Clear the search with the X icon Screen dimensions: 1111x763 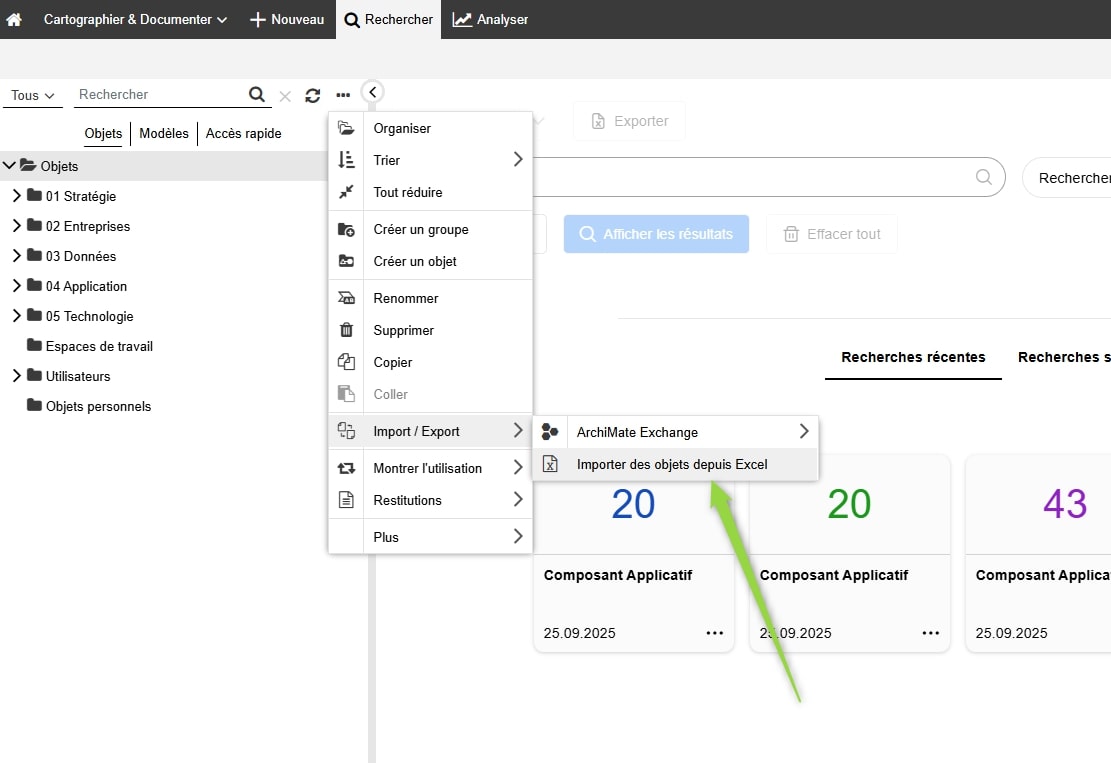285,96
